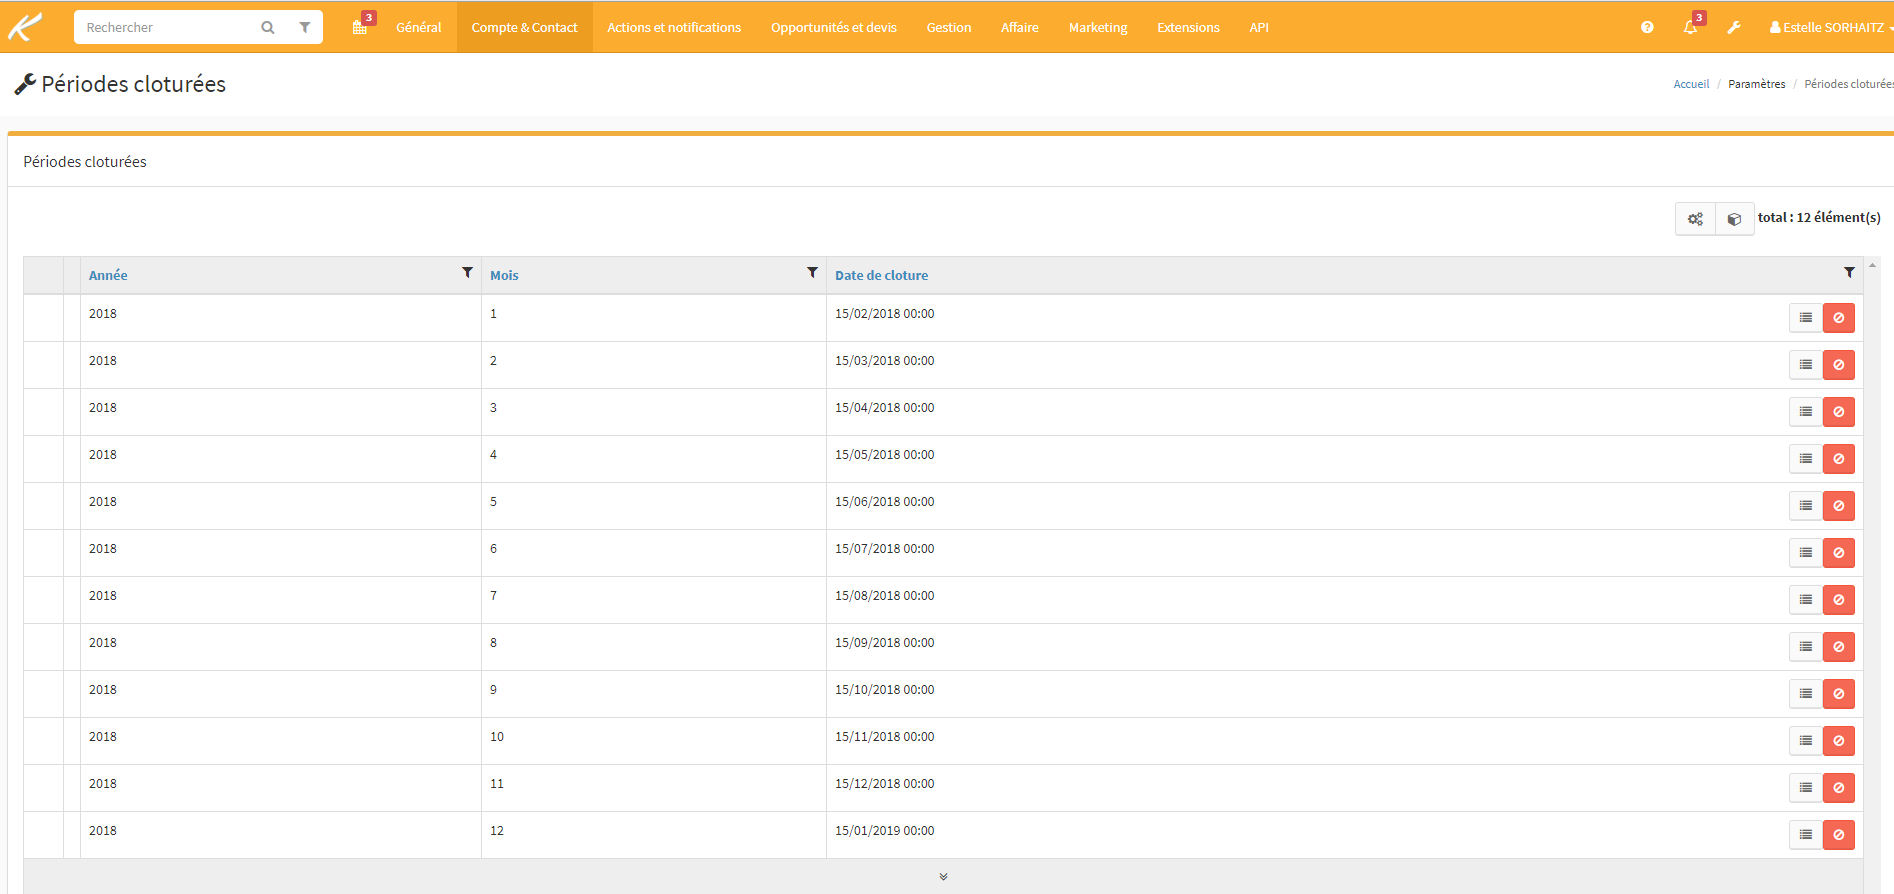Open the list icon for month 7 row
This screenshot has width=1894, height=894.
tap(1806, 600)
